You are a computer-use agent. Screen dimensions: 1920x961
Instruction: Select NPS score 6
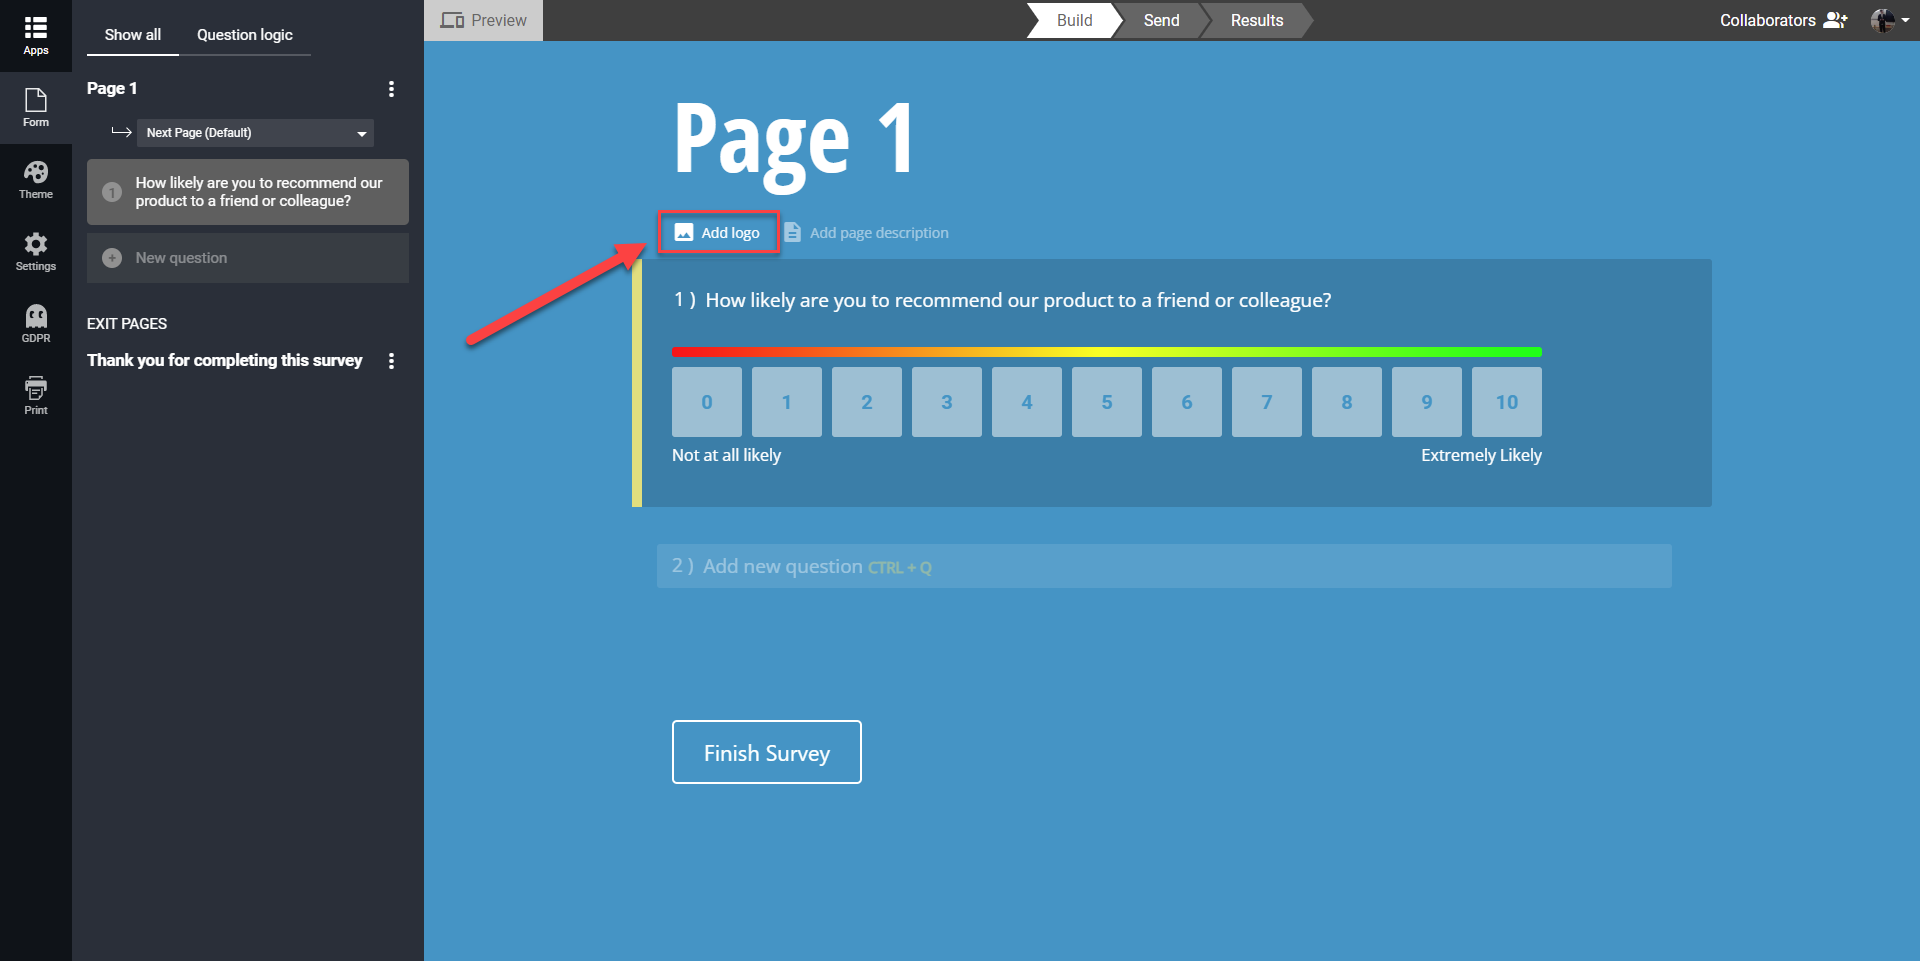(1187, 402)
